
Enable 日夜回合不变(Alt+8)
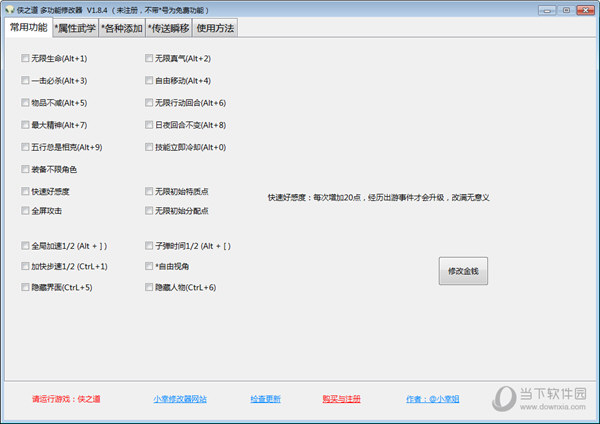coord(149,125)
